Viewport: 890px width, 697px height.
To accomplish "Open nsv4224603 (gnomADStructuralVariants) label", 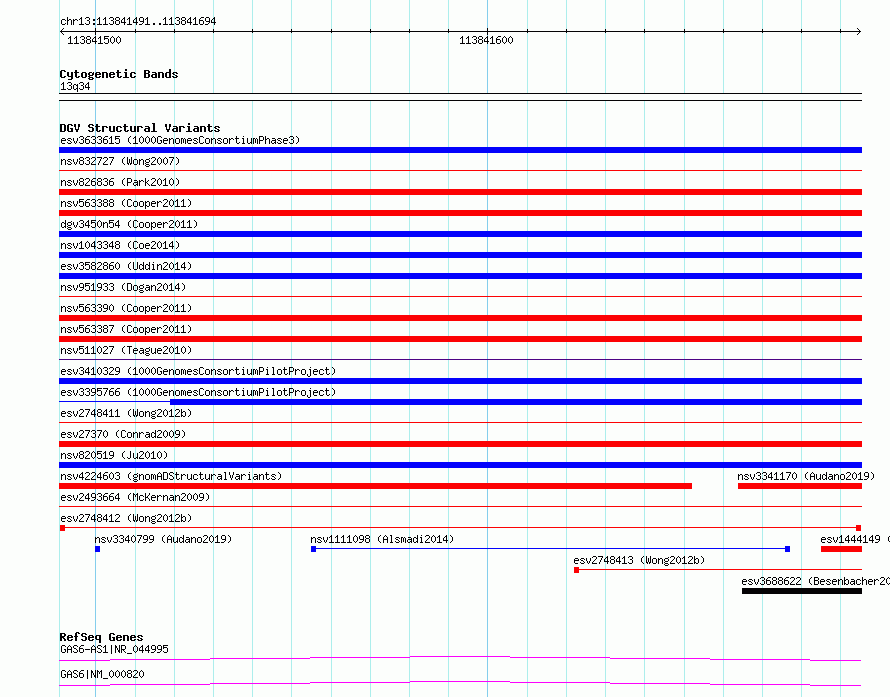I will tap(171, 476).
